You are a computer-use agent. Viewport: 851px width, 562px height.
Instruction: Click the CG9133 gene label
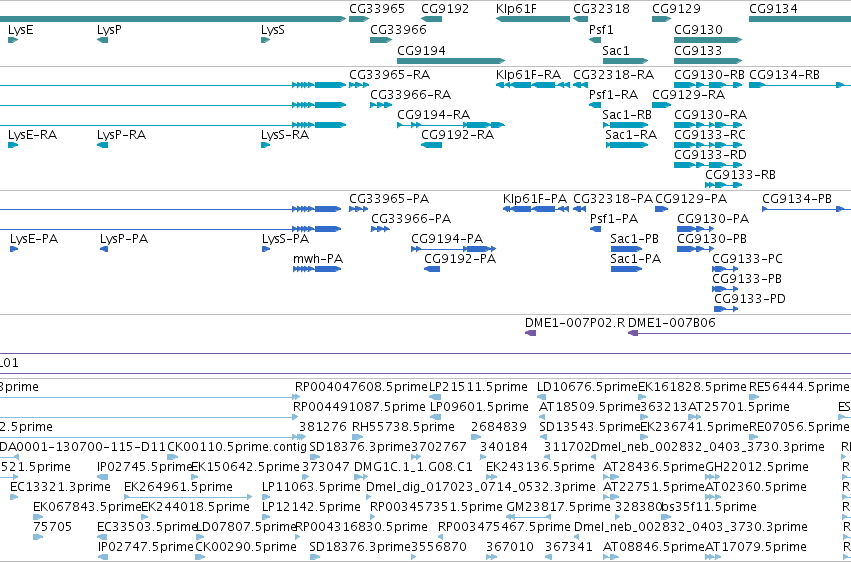pos(698,50)
